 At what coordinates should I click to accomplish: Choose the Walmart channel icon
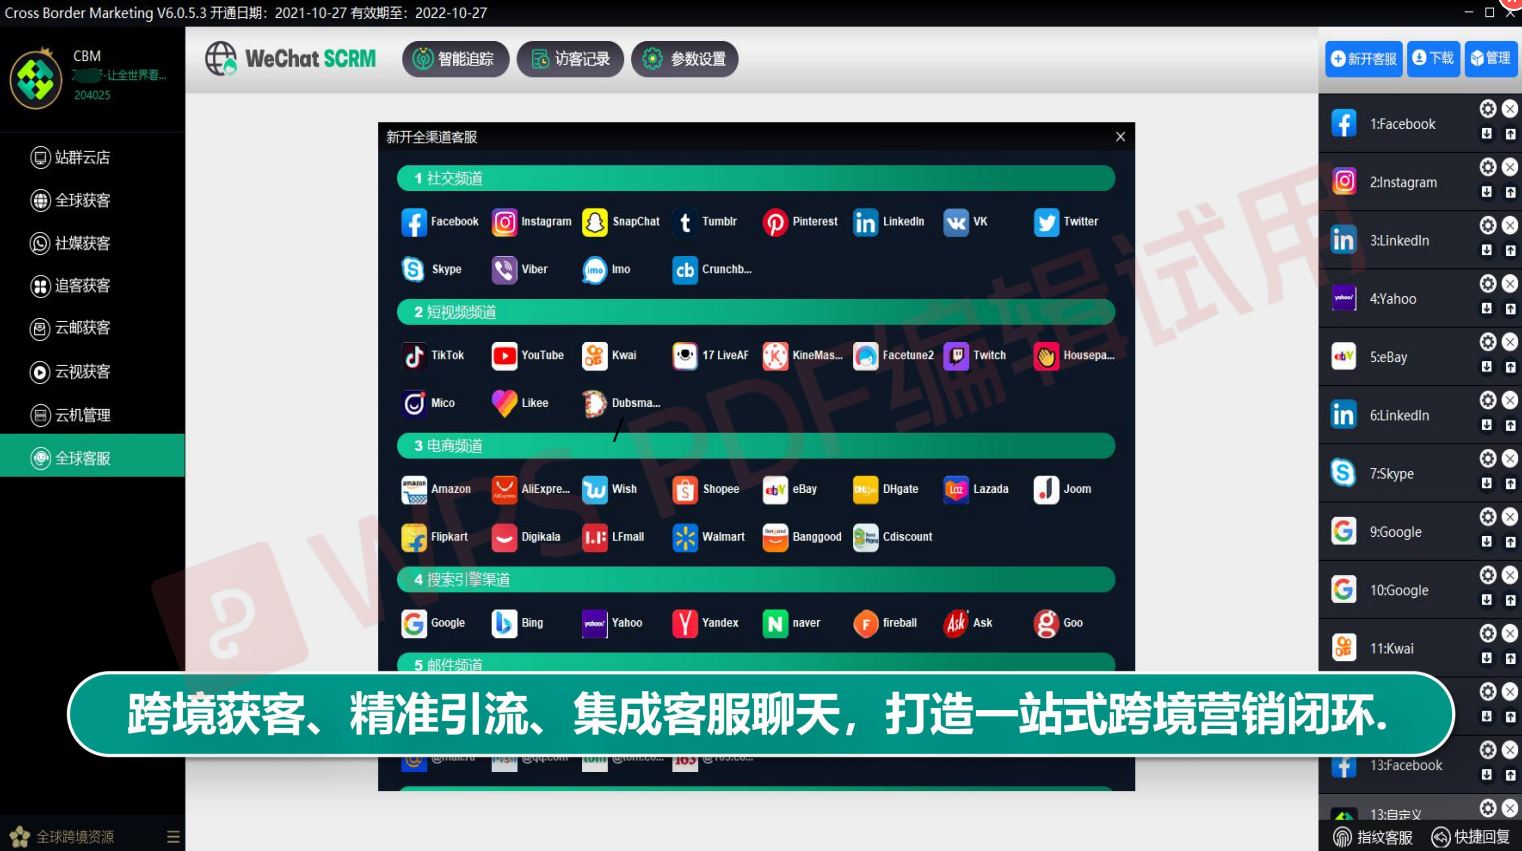(685, 538)
